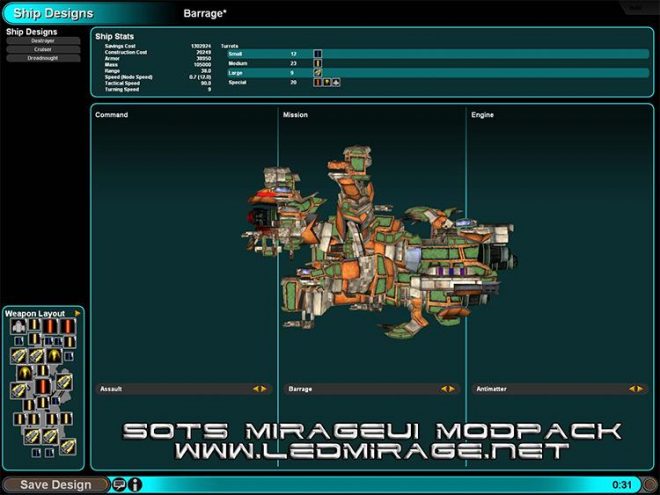Open the Dreadnought ship designs list

43,58
